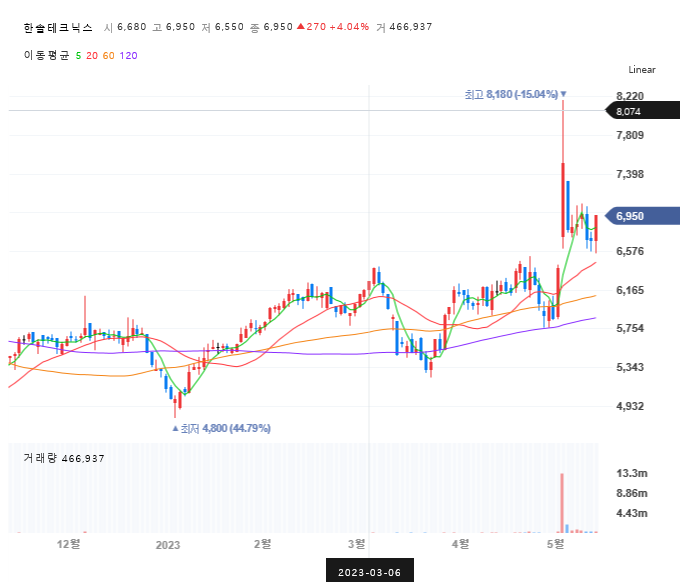The width and height of the screenshot is (680, 582).
Task: Click the 2월 axis label
Action: tap(263, 543)
